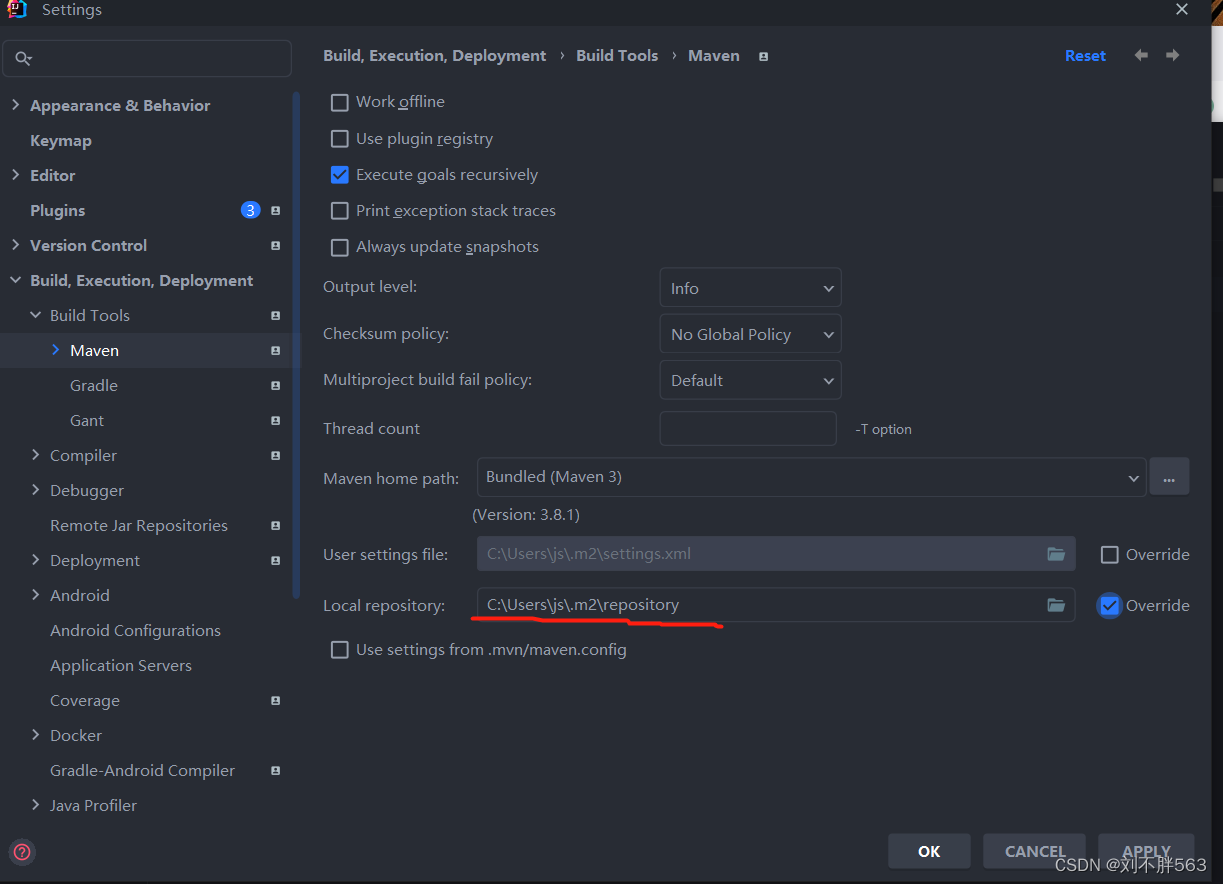Click the settings search field

coord(147,59)
